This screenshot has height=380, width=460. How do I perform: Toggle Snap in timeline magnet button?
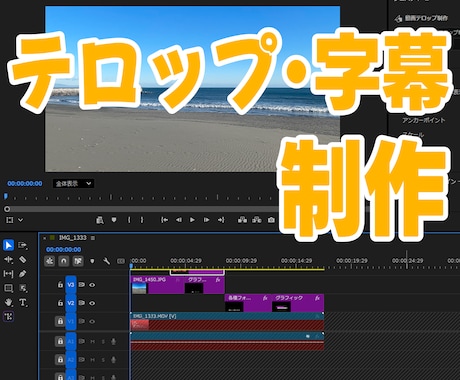pyautogui.click(x=63, y=261)
